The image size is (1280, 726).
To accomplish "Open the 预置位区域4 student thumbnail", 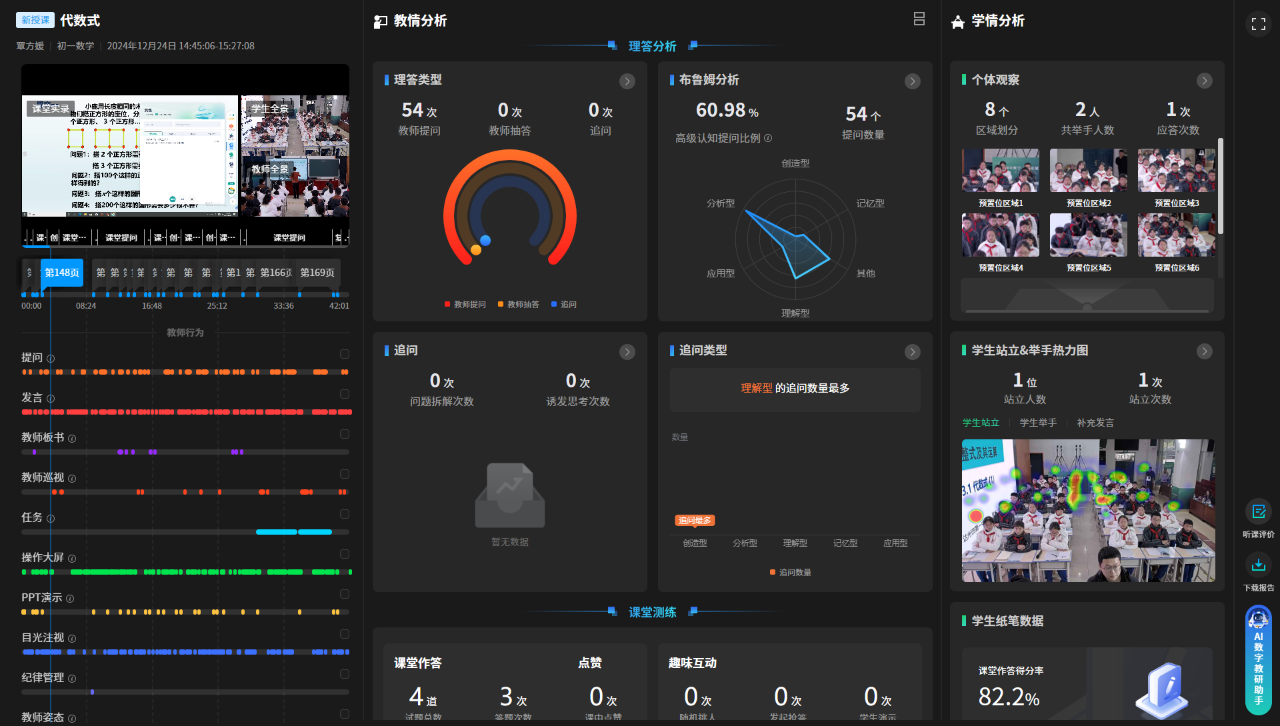I will pyautogui.click(x=1000, y=235).
